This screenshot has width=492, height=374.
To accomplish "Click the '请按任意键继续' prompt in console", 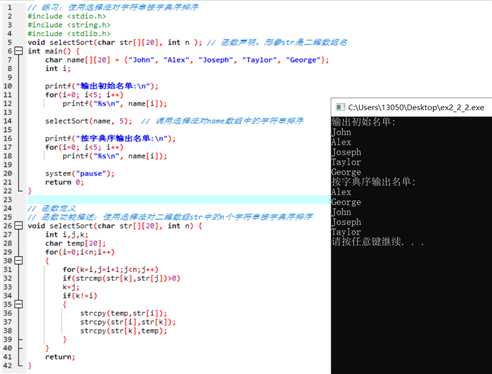I will click(378, 241).
